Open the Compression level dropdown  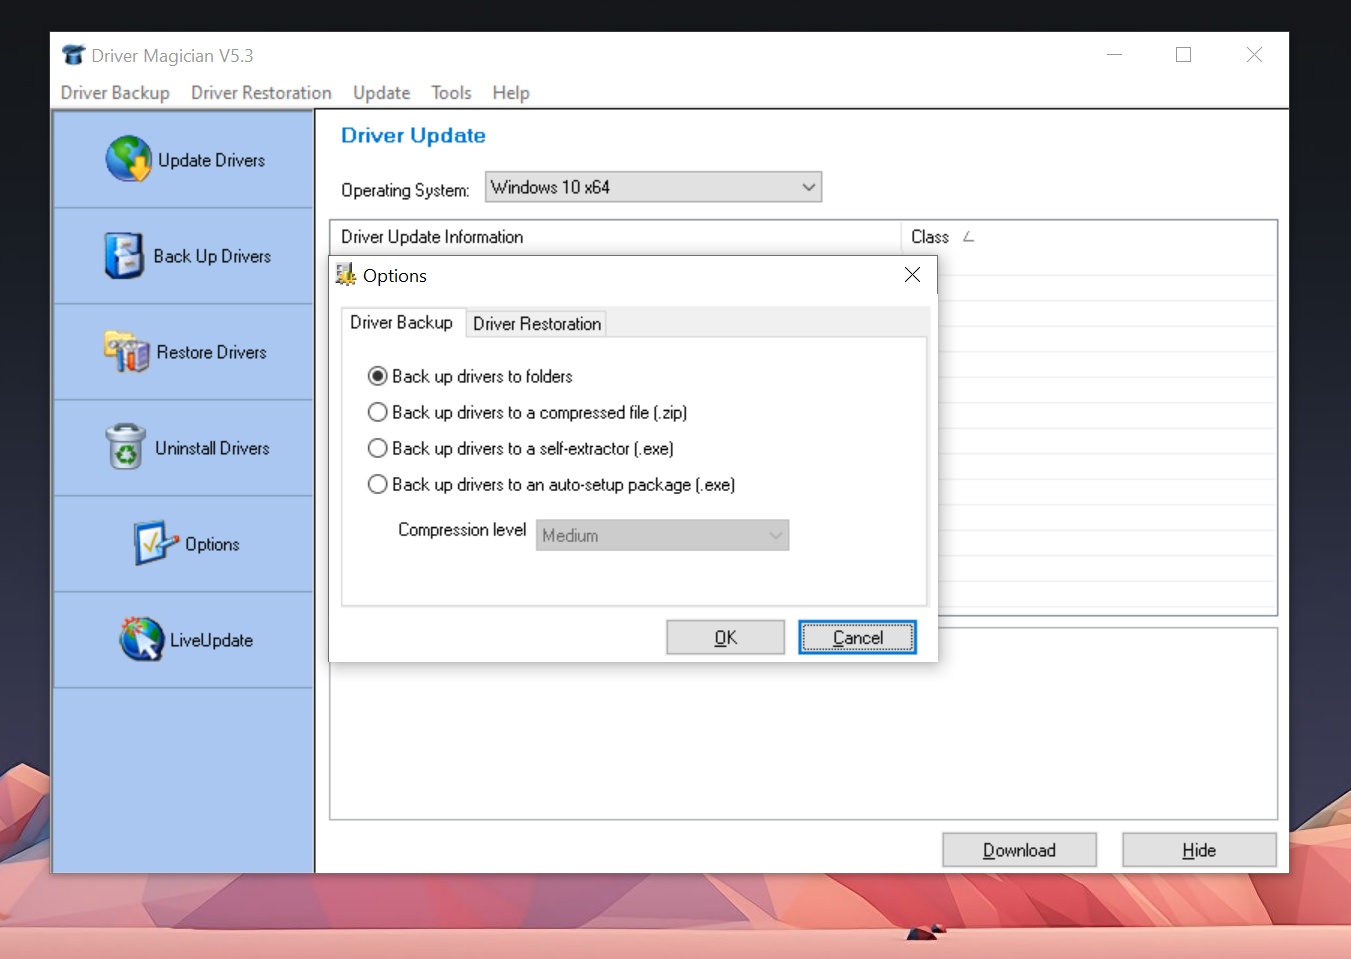[662, 535]
